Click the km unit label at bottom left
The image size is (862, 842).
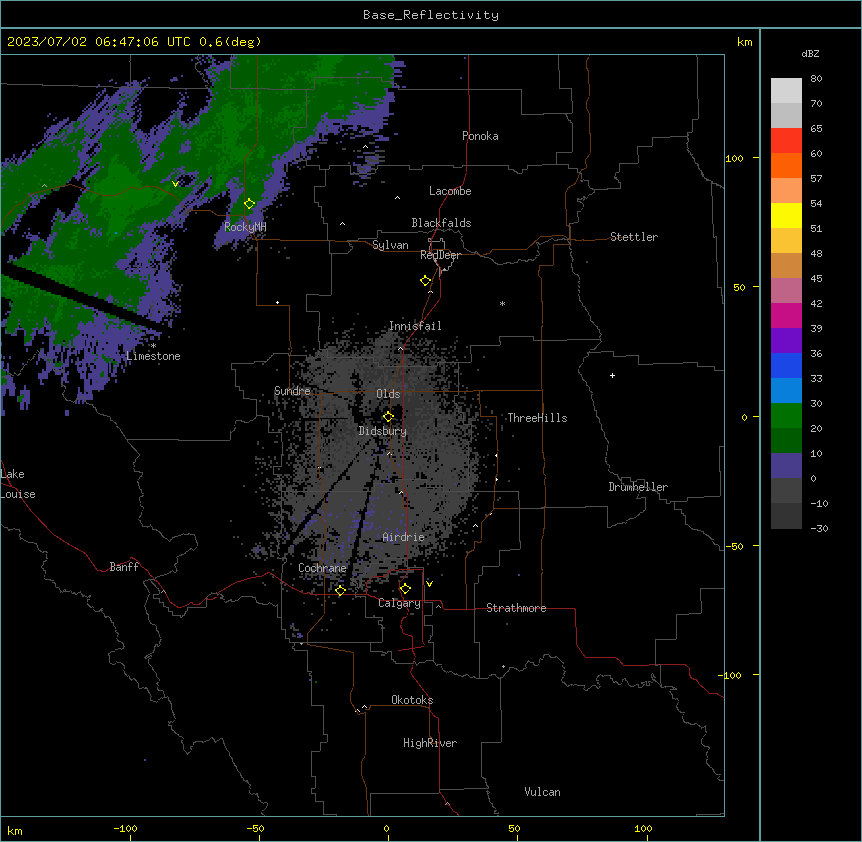click(15, 831)
